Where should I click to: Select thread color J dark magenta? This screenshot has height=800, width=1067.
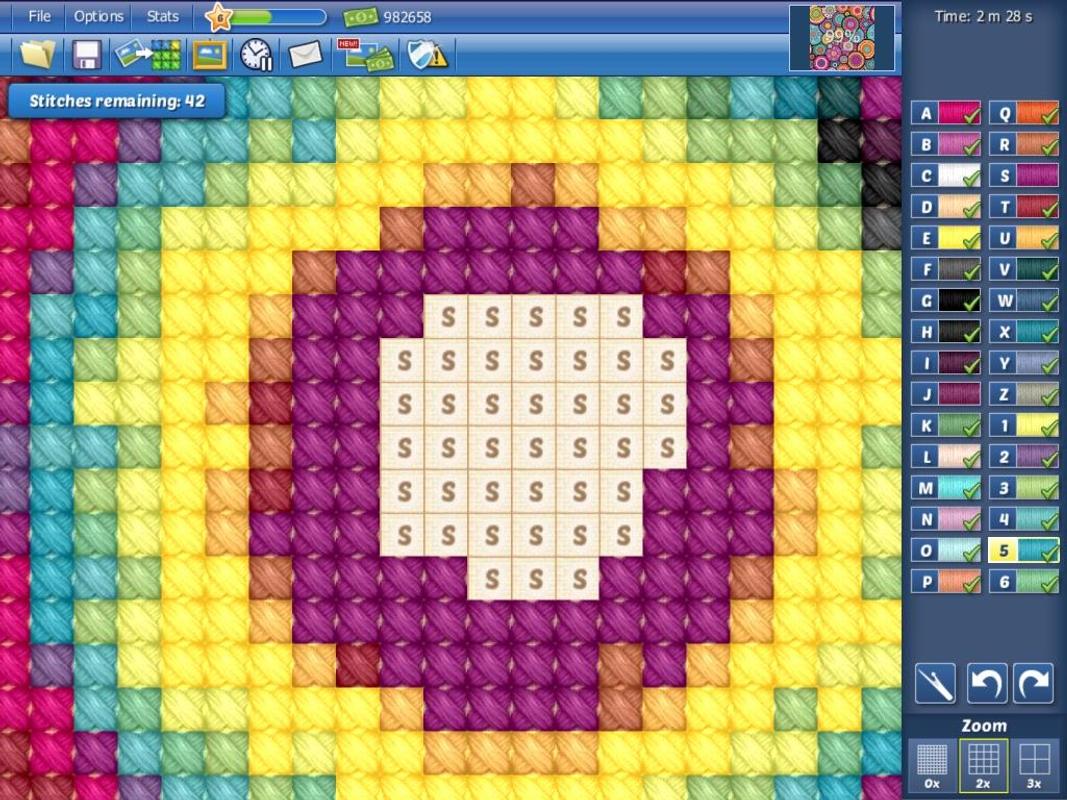coord(946,394)
